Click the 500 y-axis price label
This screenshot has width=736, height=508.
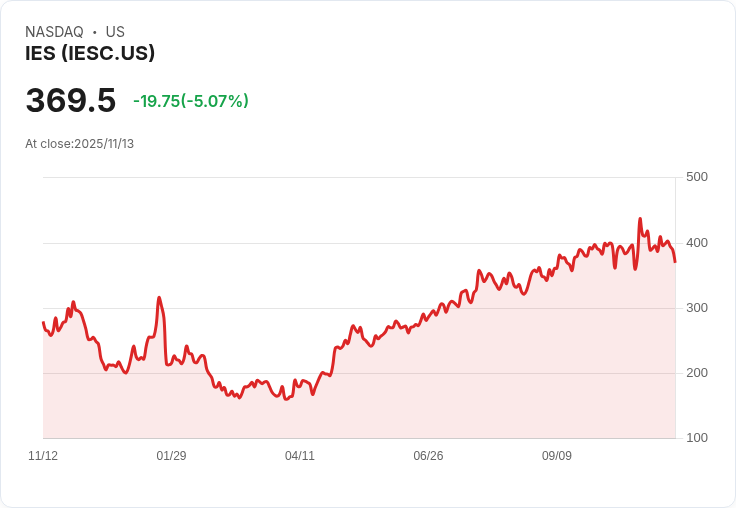[x=696, y=177]
